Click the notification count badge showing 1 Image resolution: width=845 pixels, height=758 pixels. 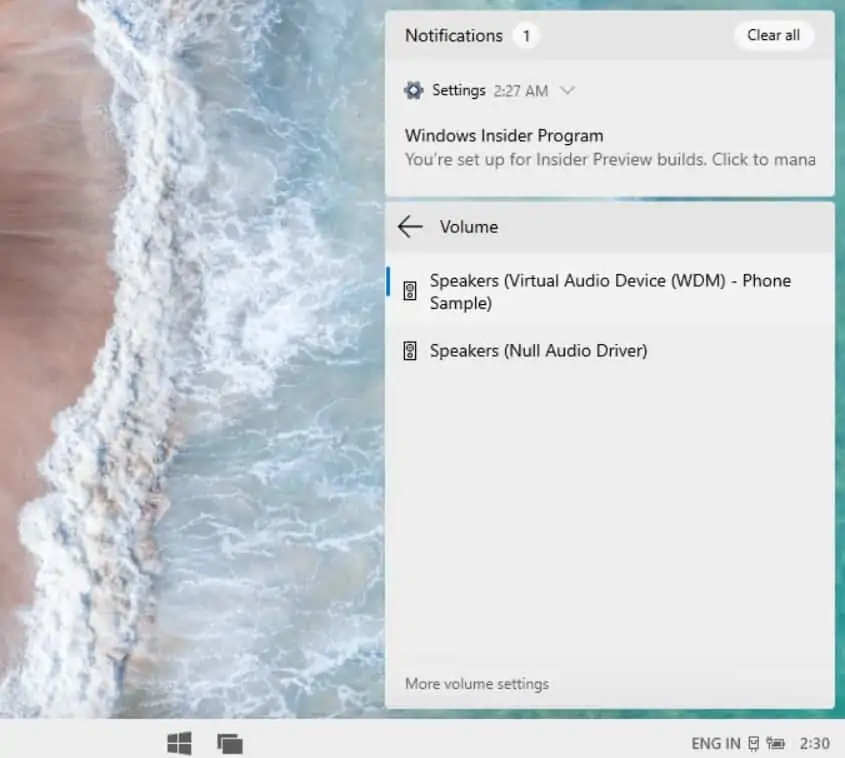coord(527,35)
